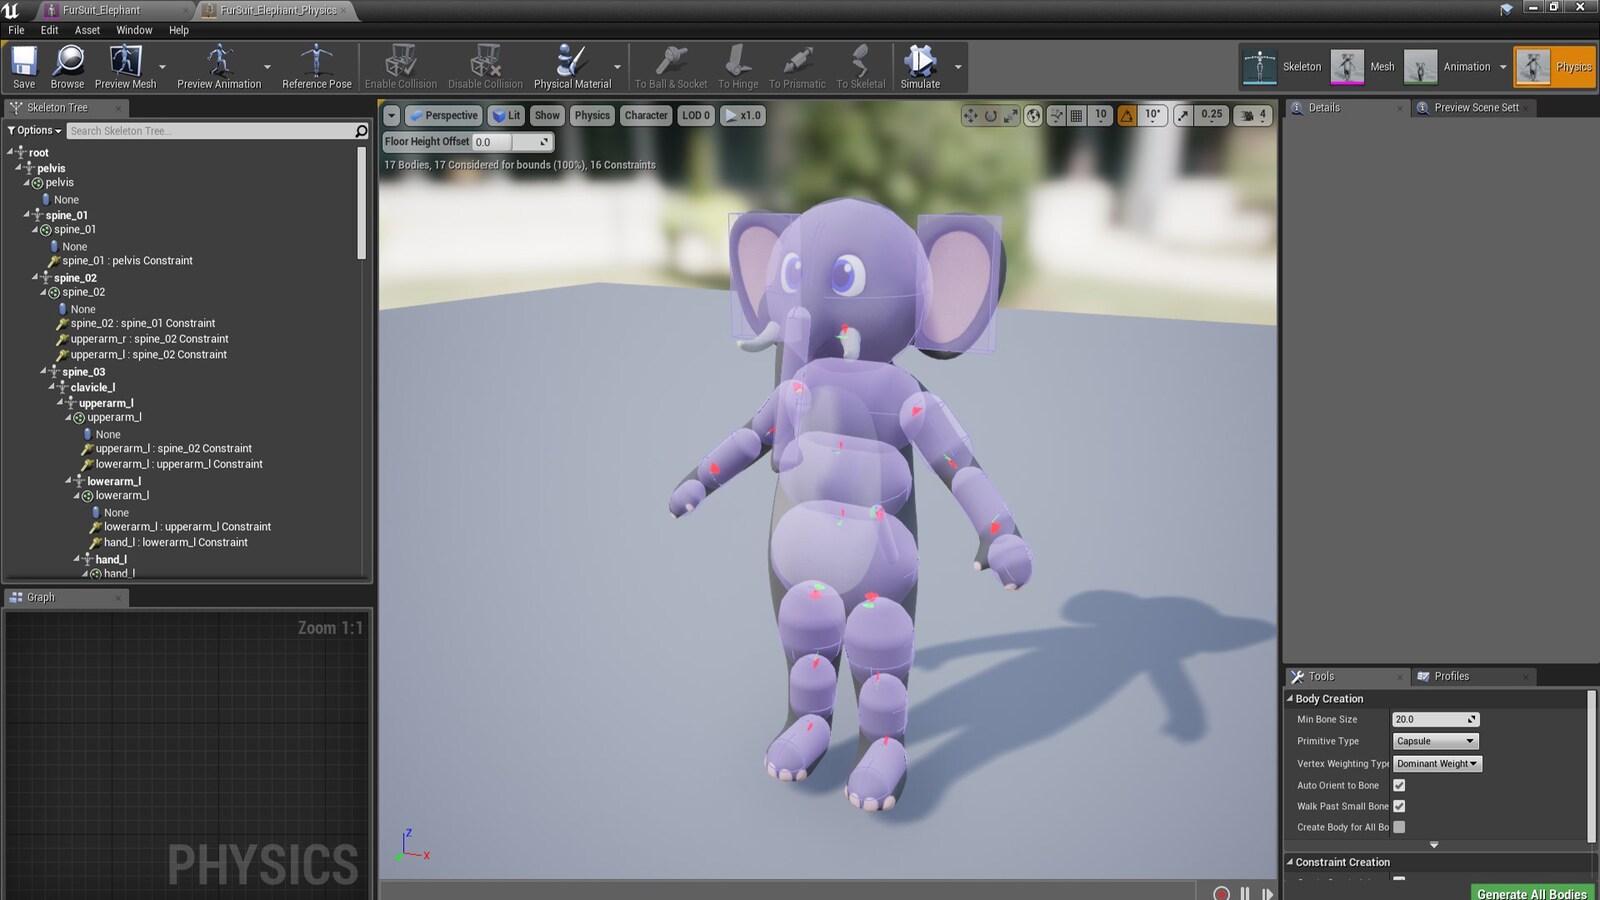Open the Vertex Weighting Type dropdown
The width and height of the screenshot is (1600, 900).
tap(1437, 763)
